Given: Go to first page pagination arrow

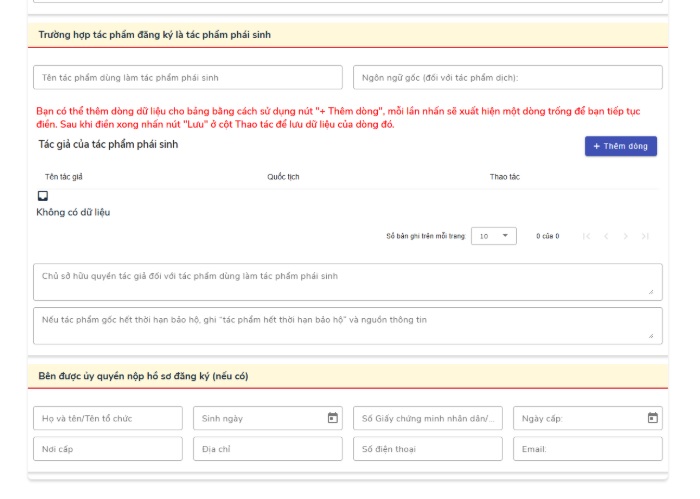Looking at the screenshot, I should pos(586,236).
